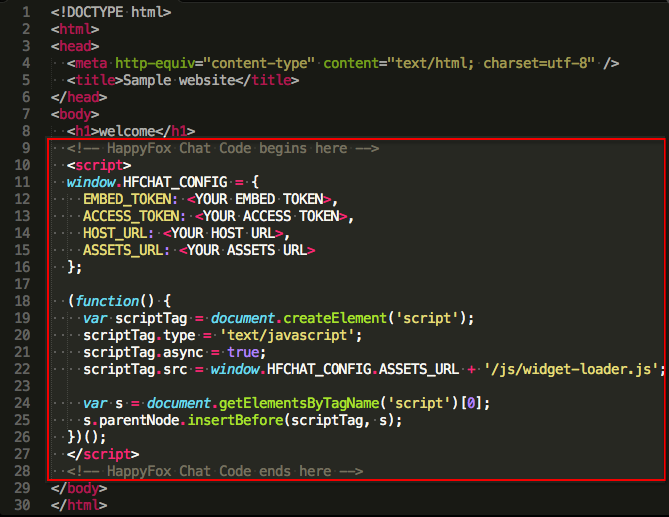Click the ASSETS_URL key on line 15
The width and height of the screenshot is (669, 517).
123,250
